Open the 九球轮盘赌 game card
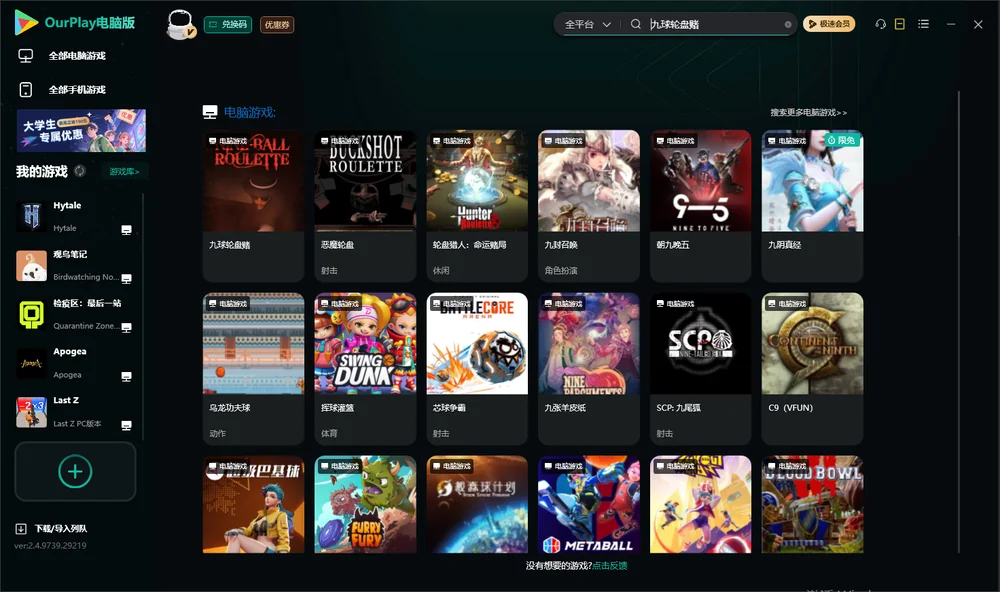 (253, 206)
